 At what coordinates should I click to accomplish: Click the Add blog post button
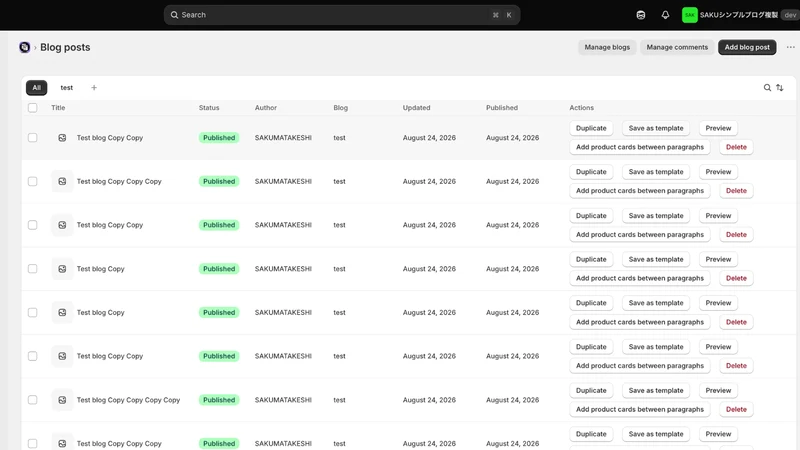point(747,47)
